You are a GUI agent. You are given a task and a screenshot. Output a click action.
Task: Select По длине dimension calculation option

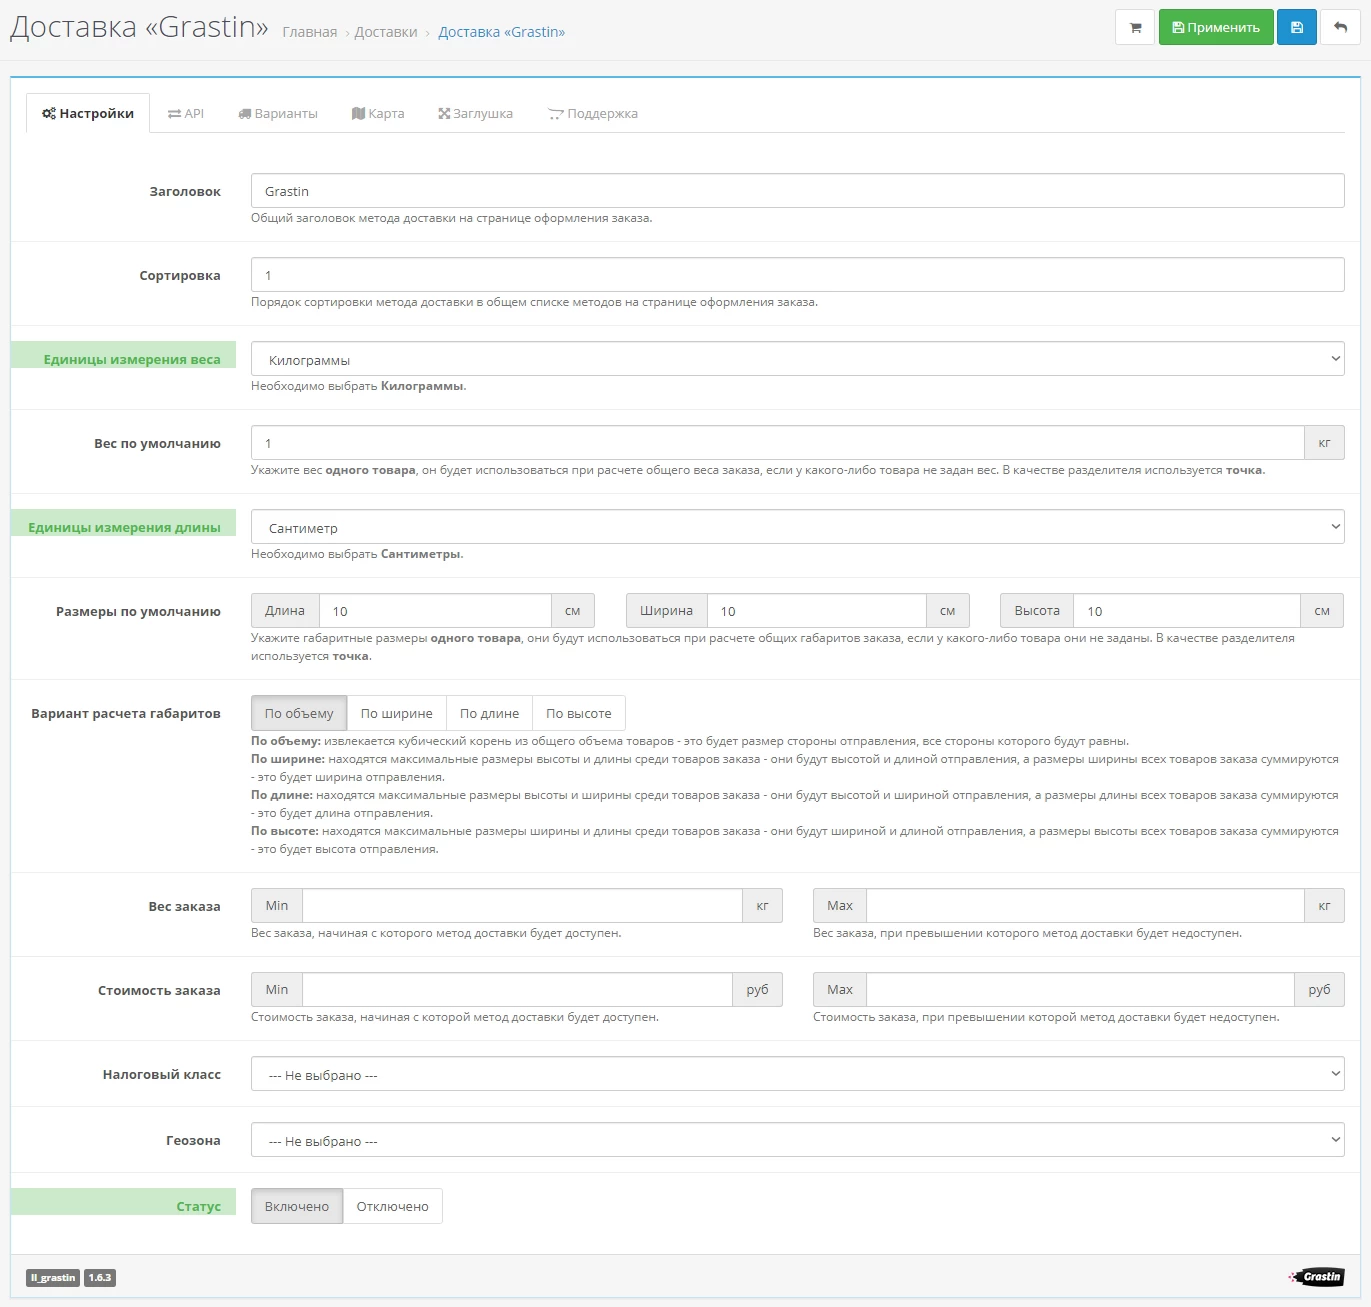coord(489,713)
